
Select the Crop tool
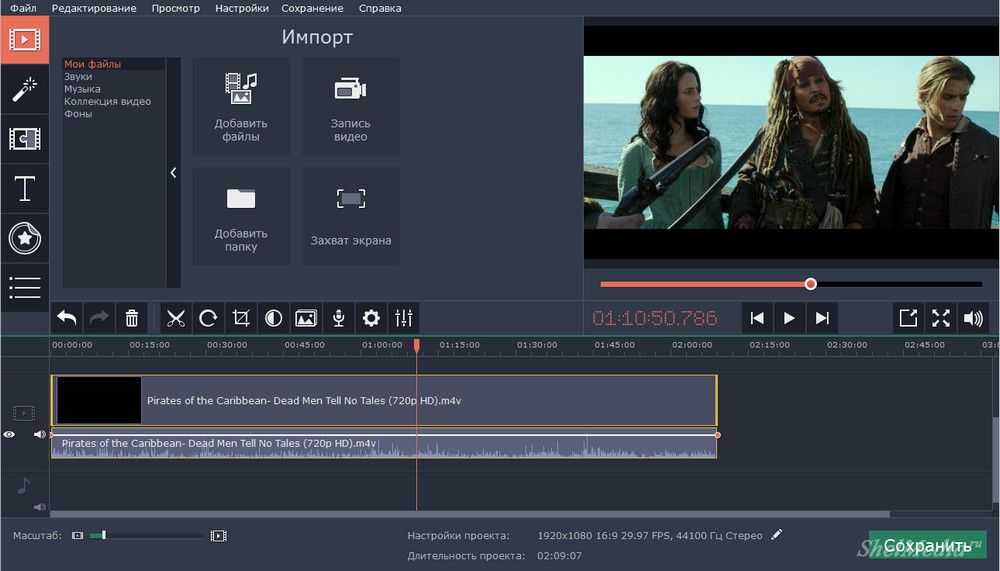240,318
